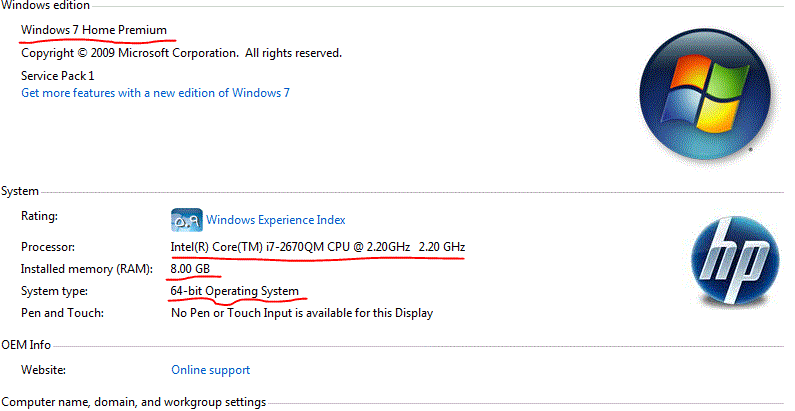Click the Windows 7 Home Premium edition text
The image size is (795, 411).
click(94, 30)
